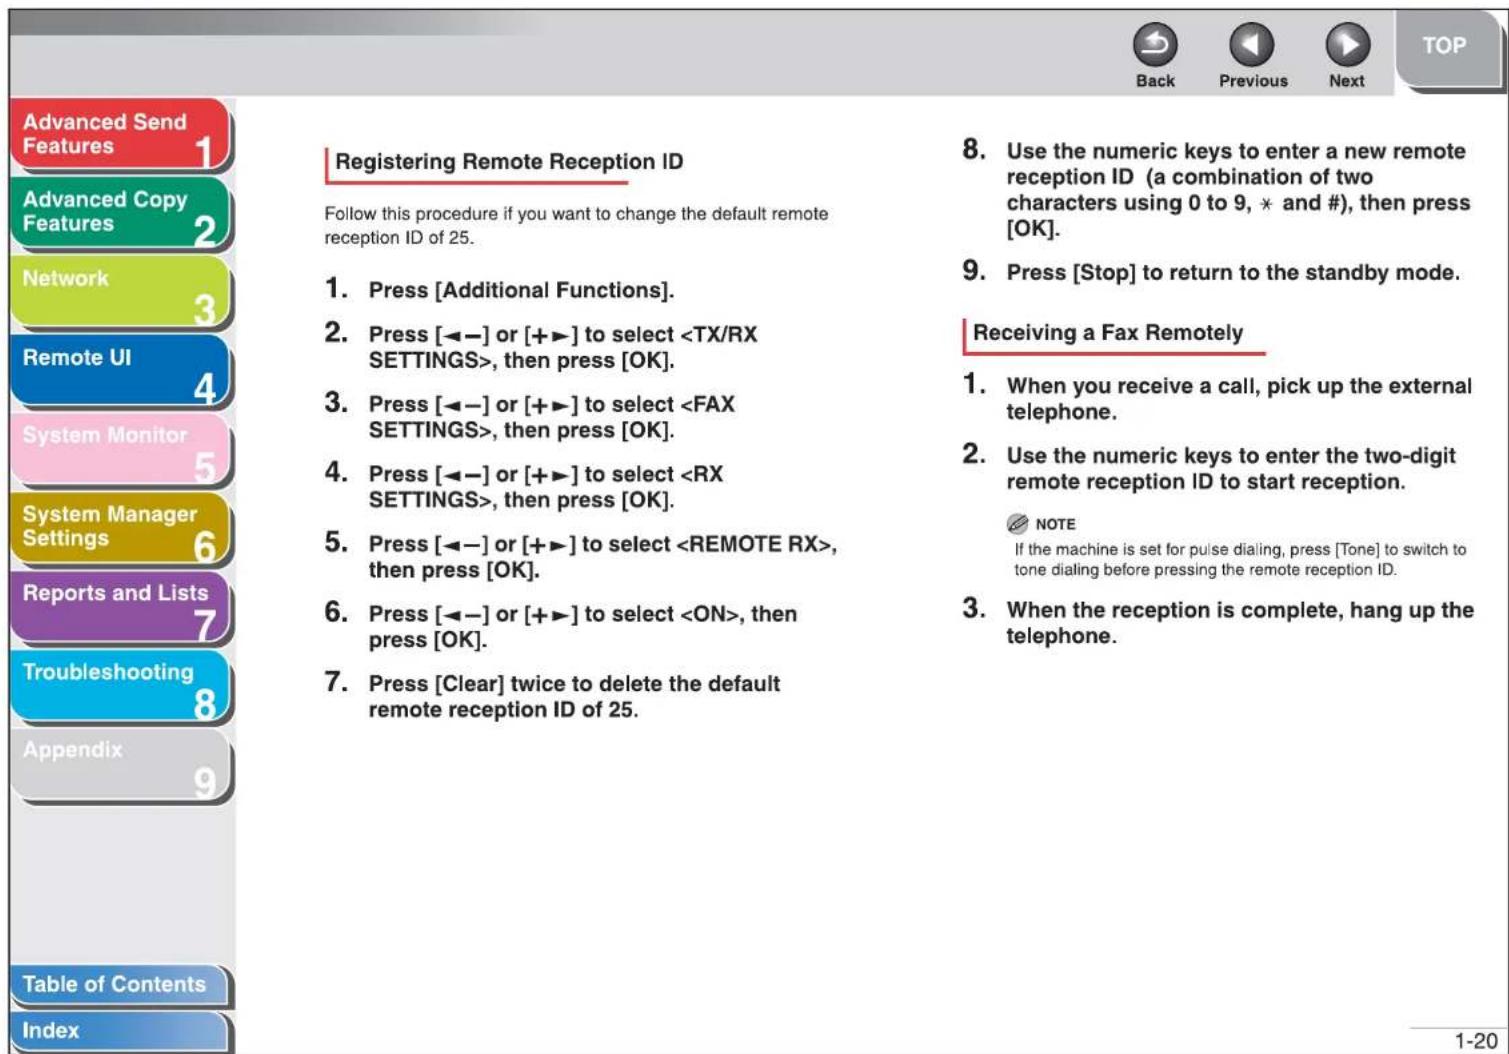
Task: Click page number 1-20
Action: (x=1475, y=1041)
